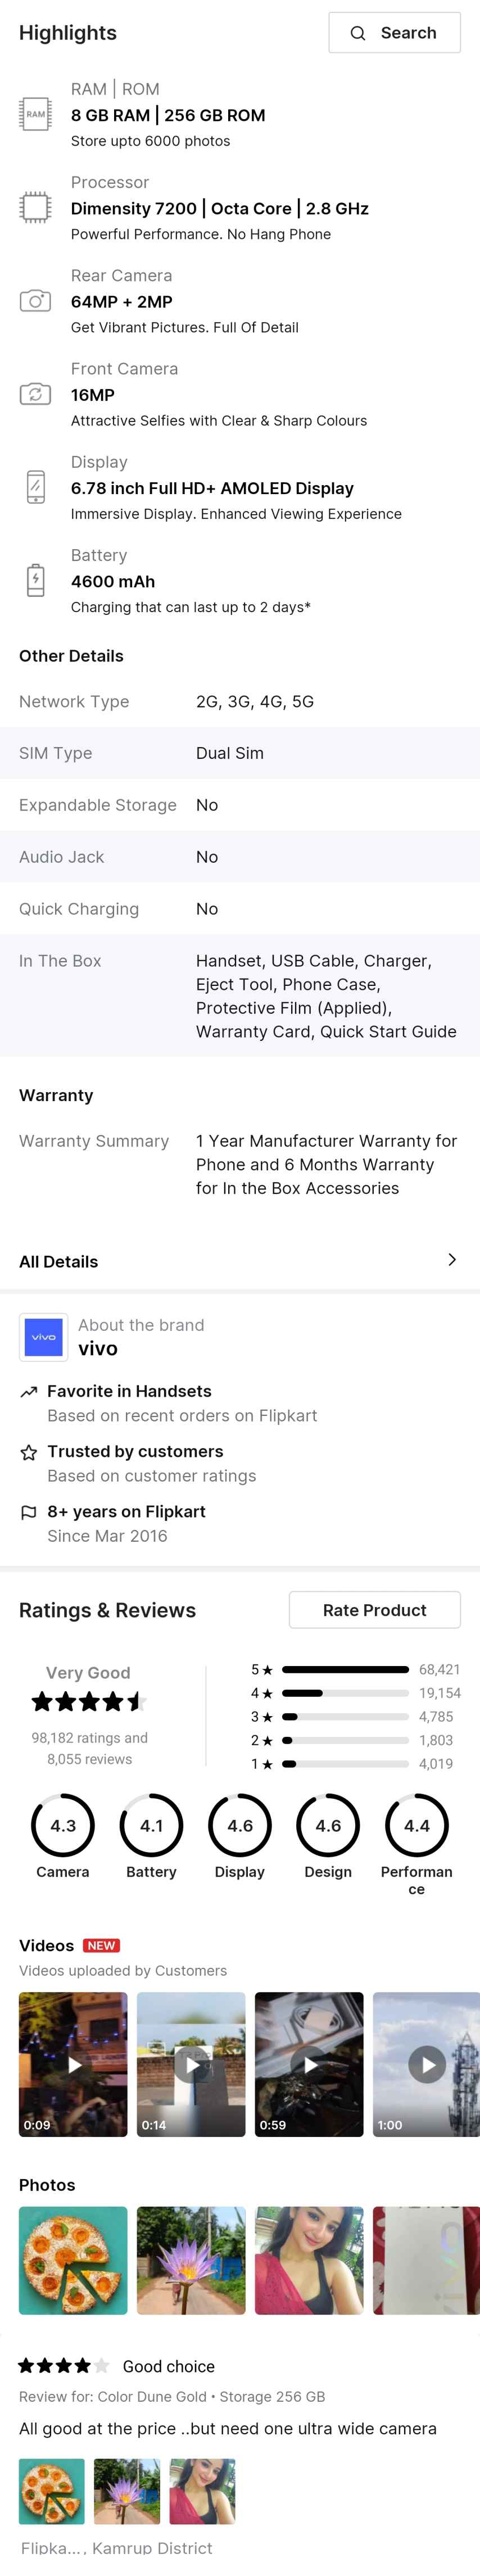Play the 0:59 customer video
The image size is (480, 2576).
(x=309, y=2064)
